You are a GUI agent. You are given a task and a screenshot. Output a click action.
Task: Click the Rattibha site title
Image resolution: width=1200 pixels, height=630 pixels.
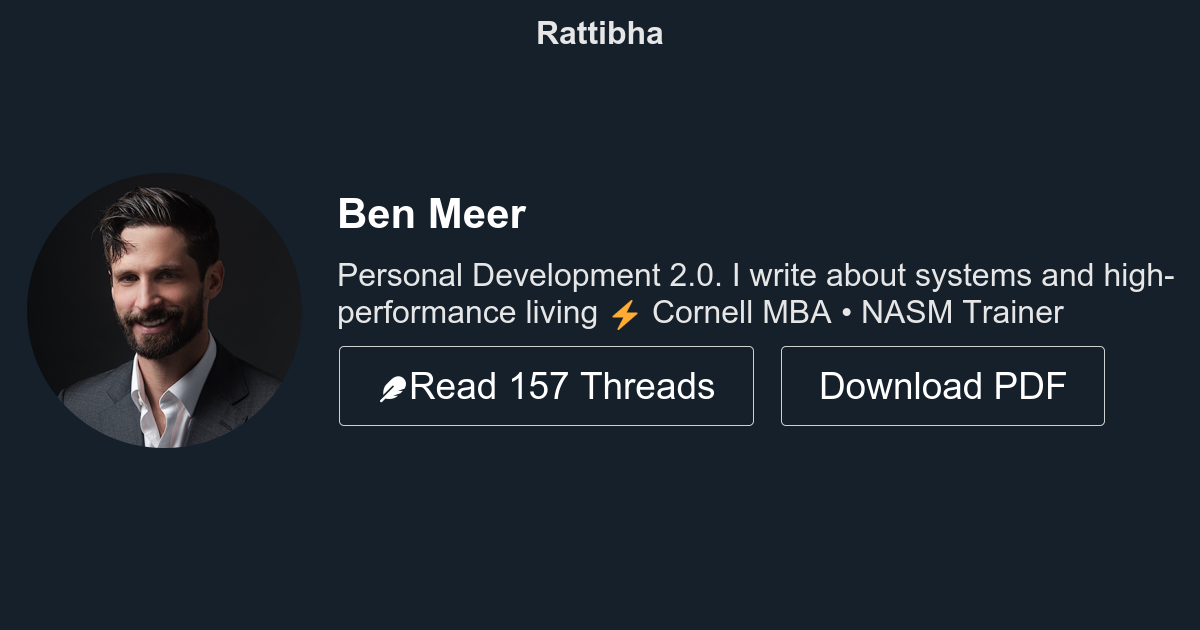(600, 33)
